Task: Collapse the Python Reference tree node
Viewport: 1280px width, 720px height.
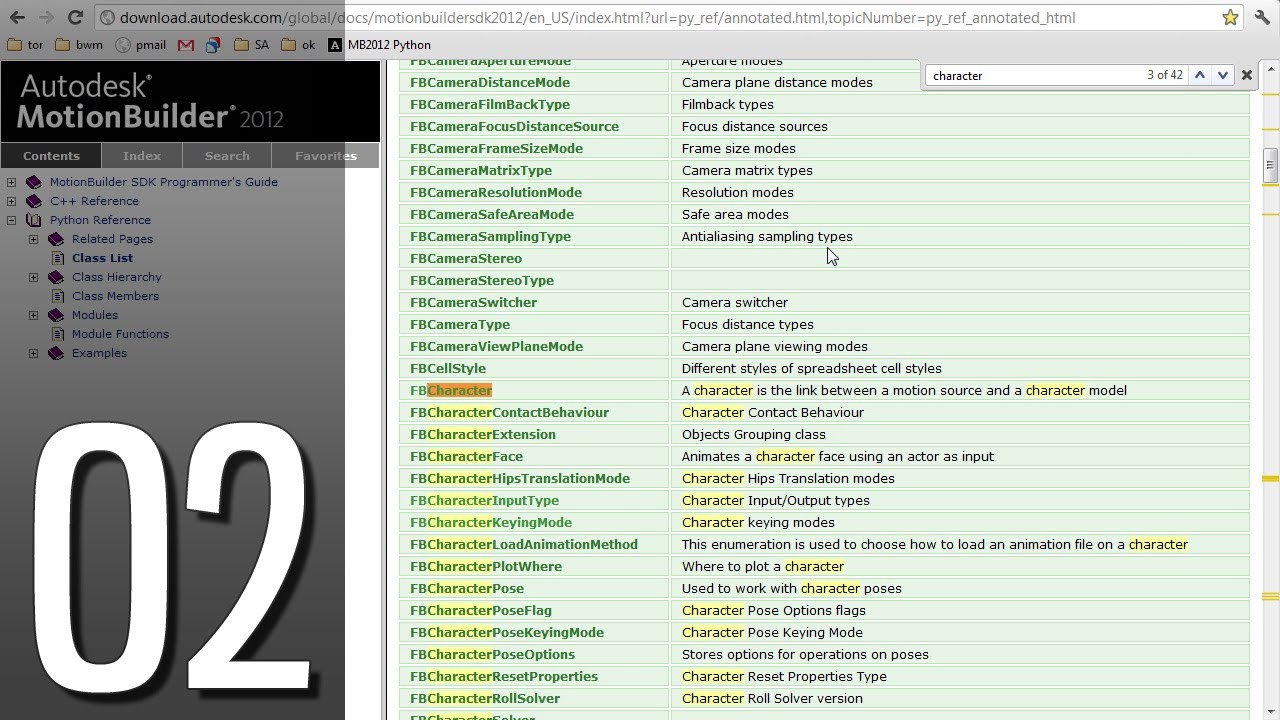Action: [11, 220]
